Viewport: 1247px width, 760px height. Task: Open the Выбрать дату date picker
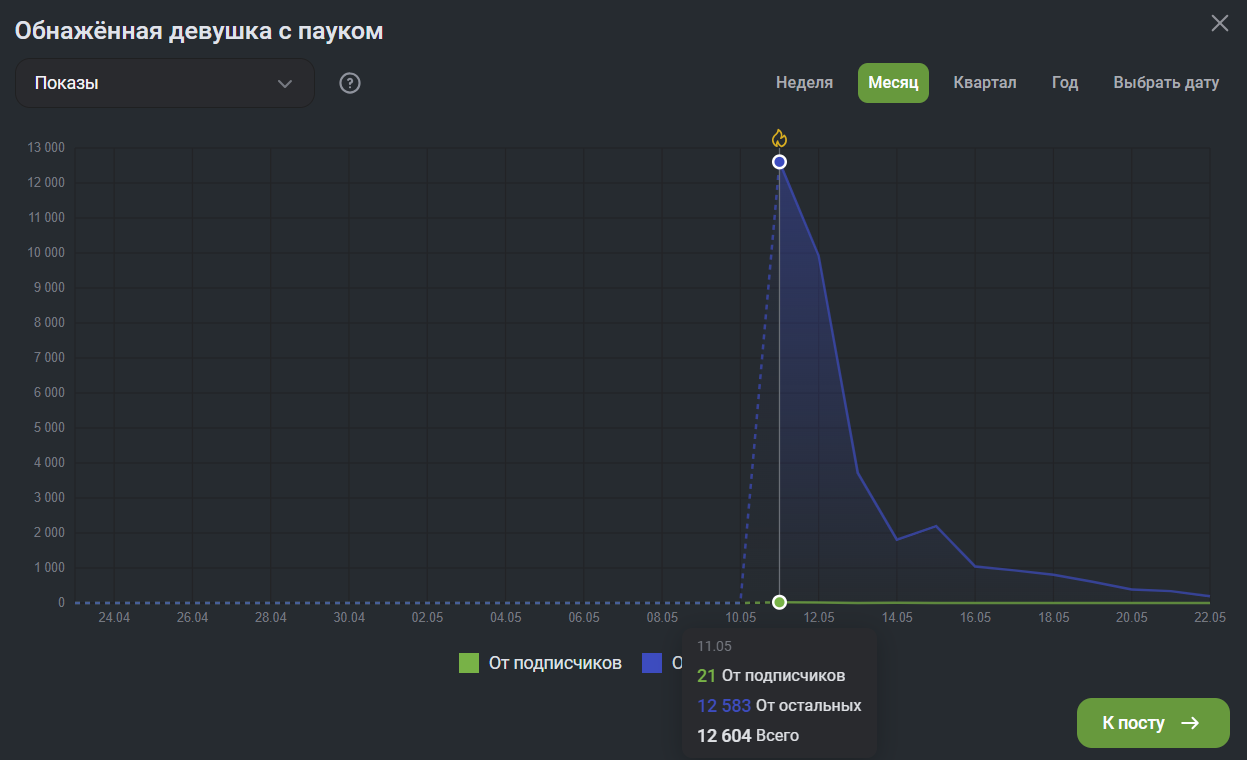[x=1166, y=83]
